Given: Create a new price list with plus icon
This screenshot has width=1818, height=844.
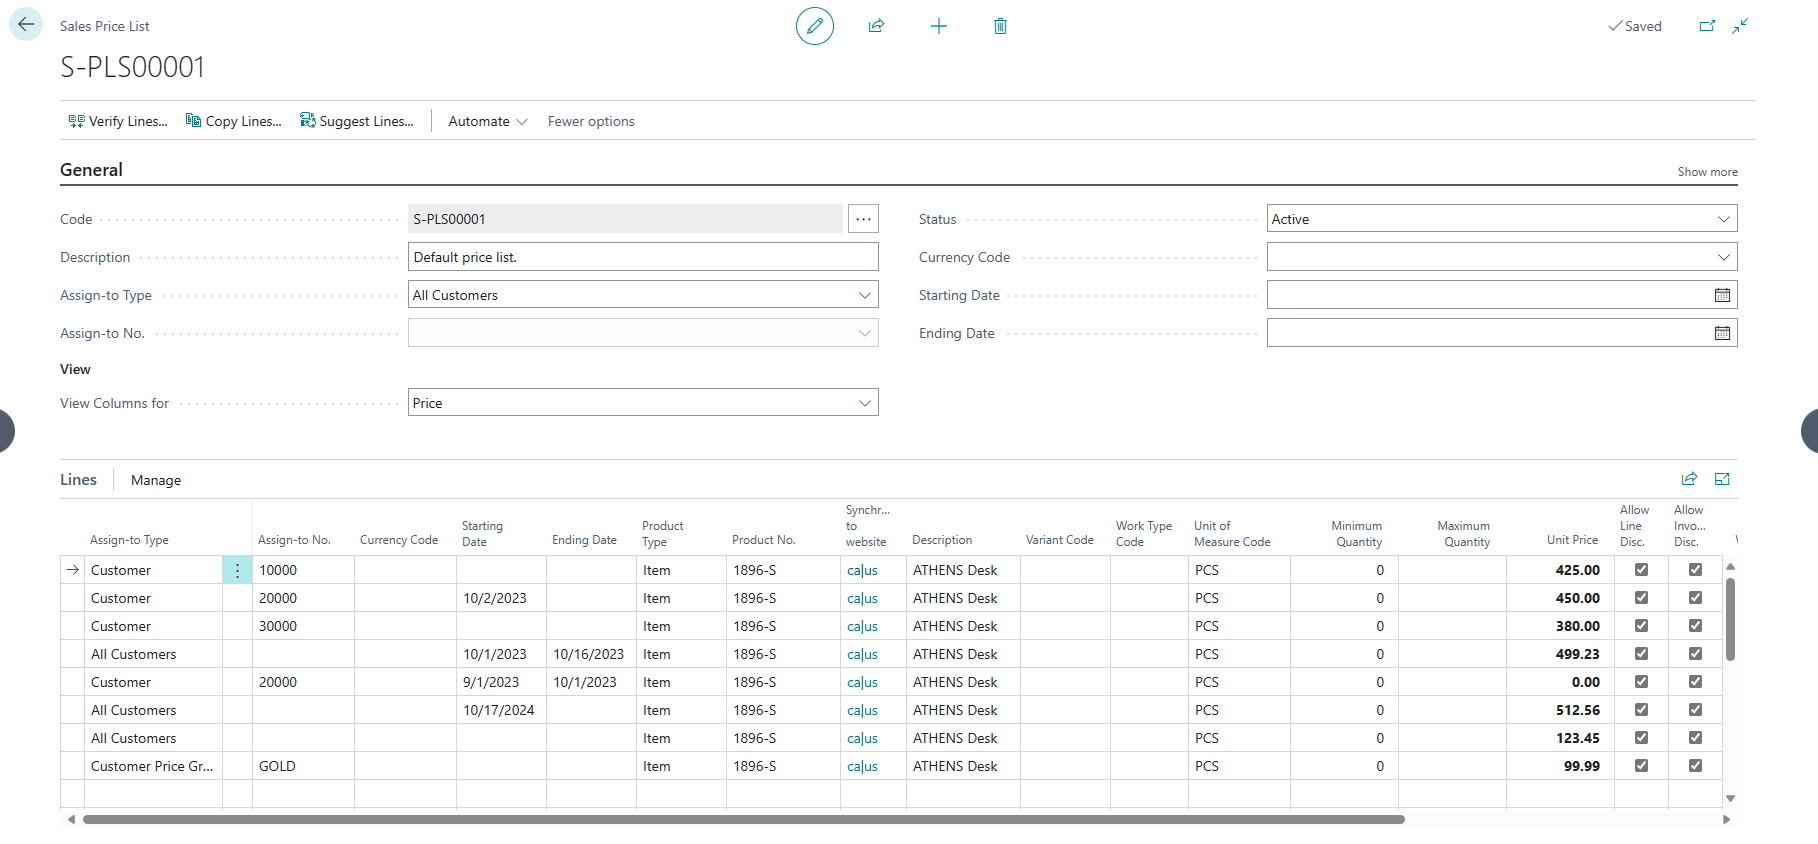Looking at the screenshot, I should coord(938,26).
